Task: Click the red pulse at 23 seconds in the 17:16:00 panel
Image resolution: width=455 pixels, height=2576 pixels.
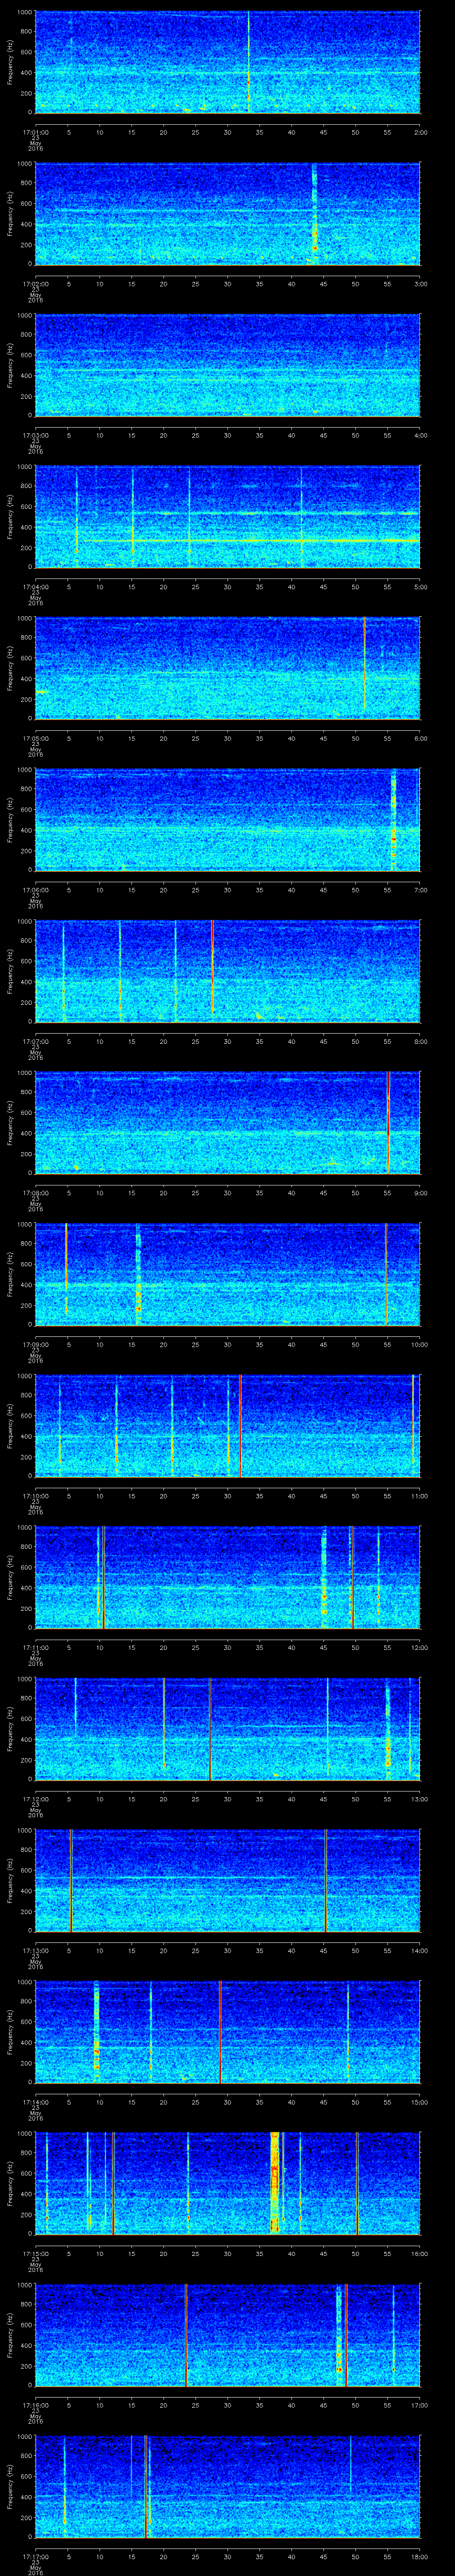Action: (x=186, y=2335)
